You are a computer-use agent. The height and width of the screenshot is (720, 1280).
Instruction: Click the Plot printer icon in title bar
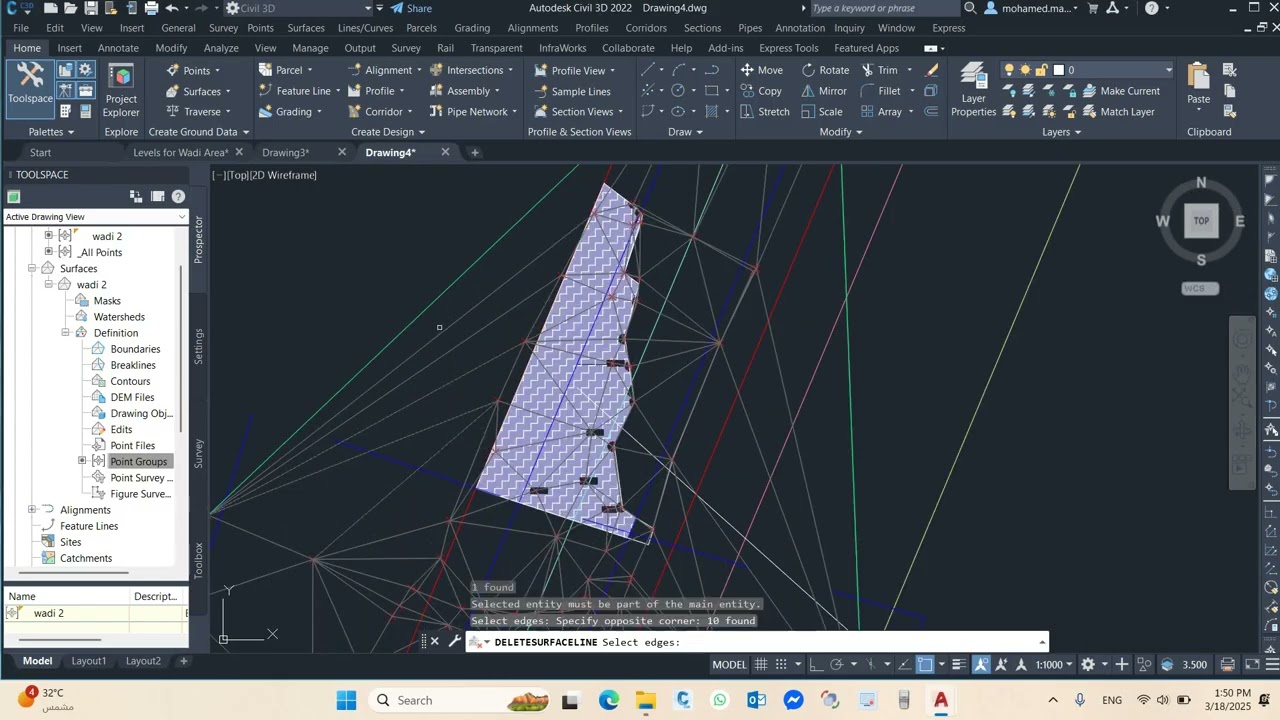(151, 8)
